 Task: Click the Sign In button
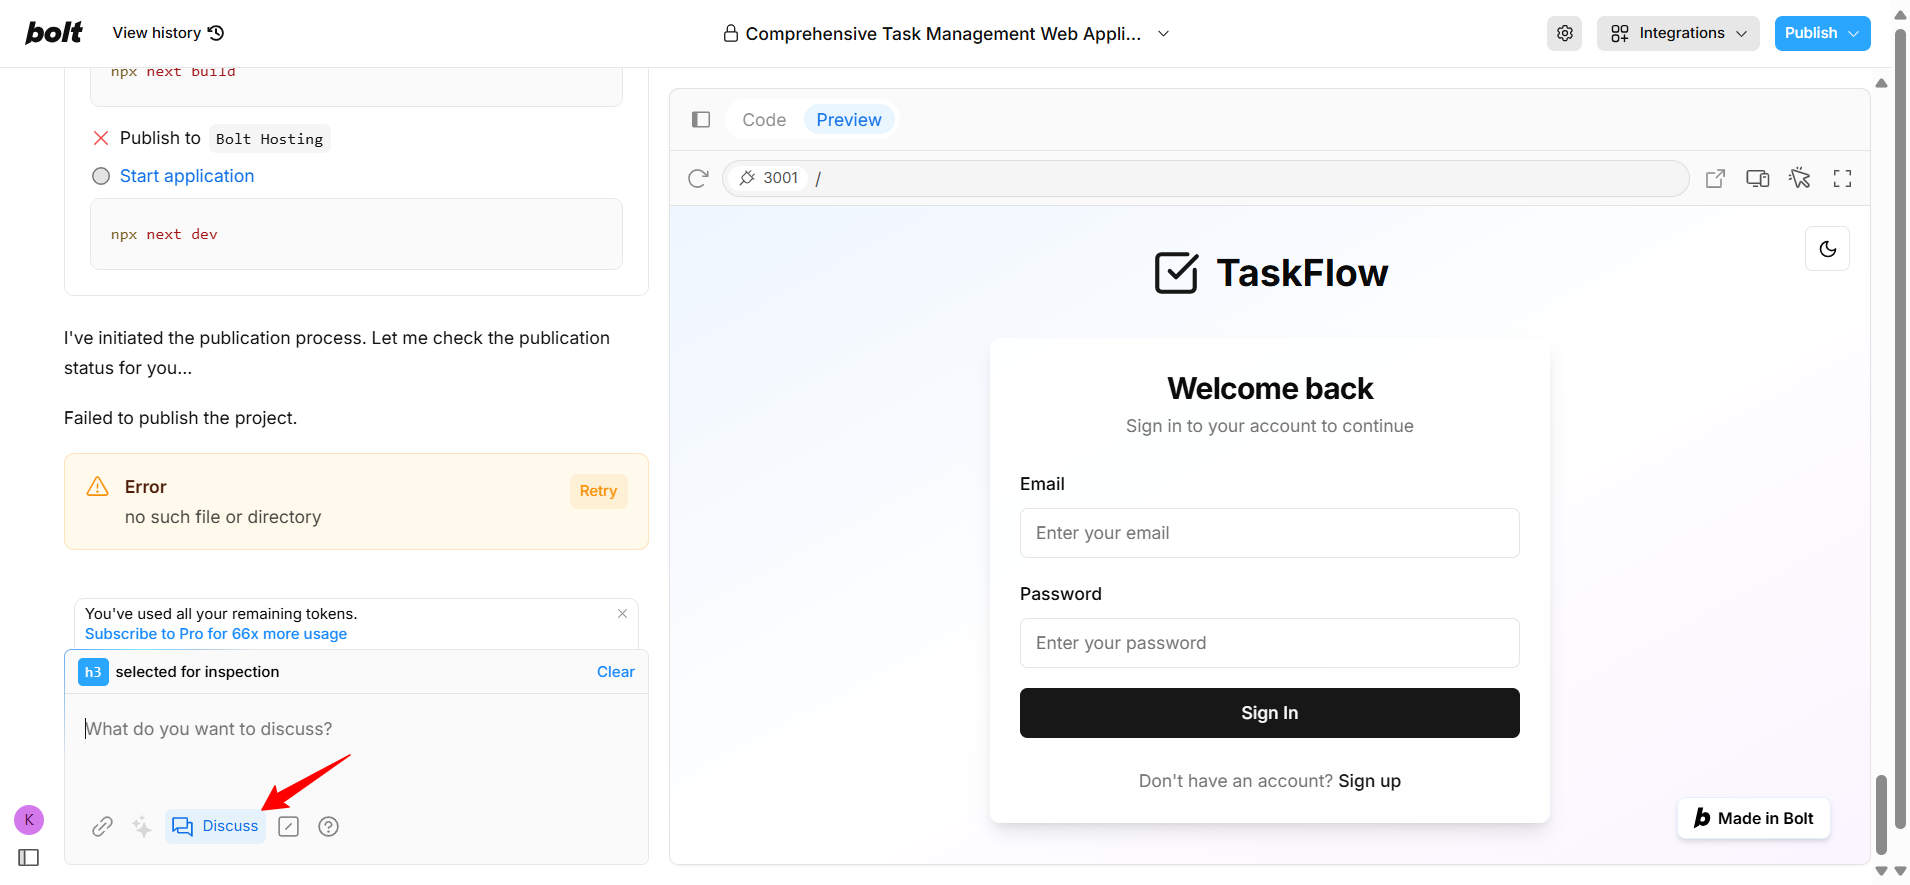[1269, 713]
